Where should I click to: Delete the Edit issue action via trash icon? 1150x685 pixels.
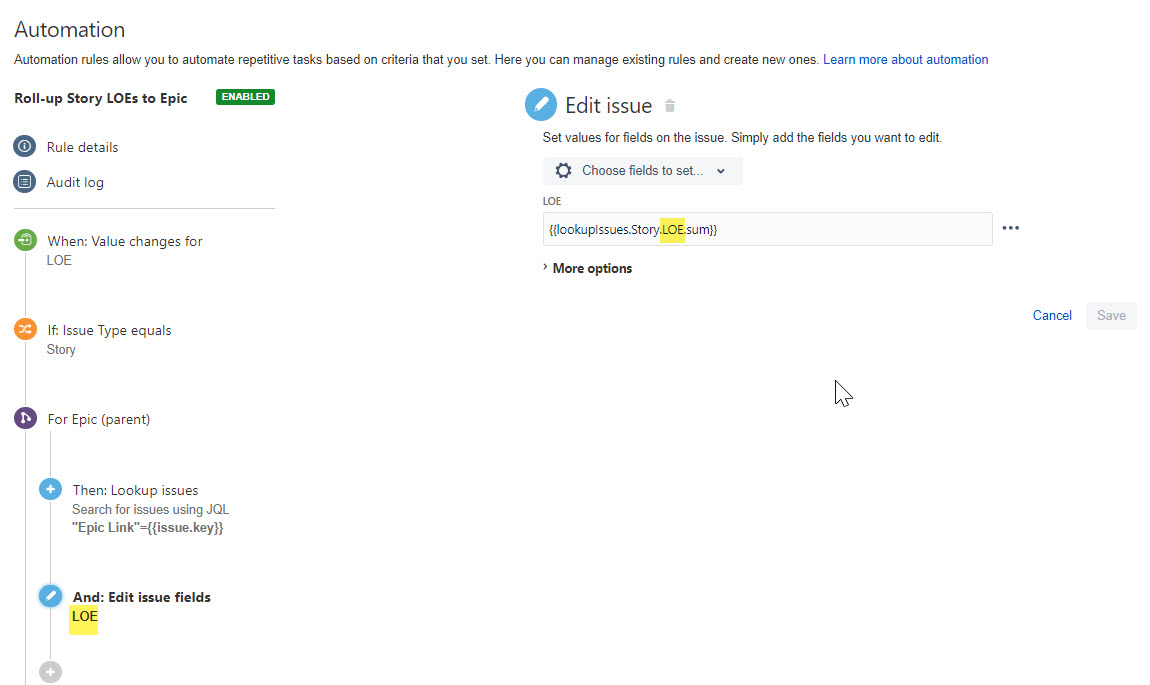pyautogui.click(x=670, y=106)
